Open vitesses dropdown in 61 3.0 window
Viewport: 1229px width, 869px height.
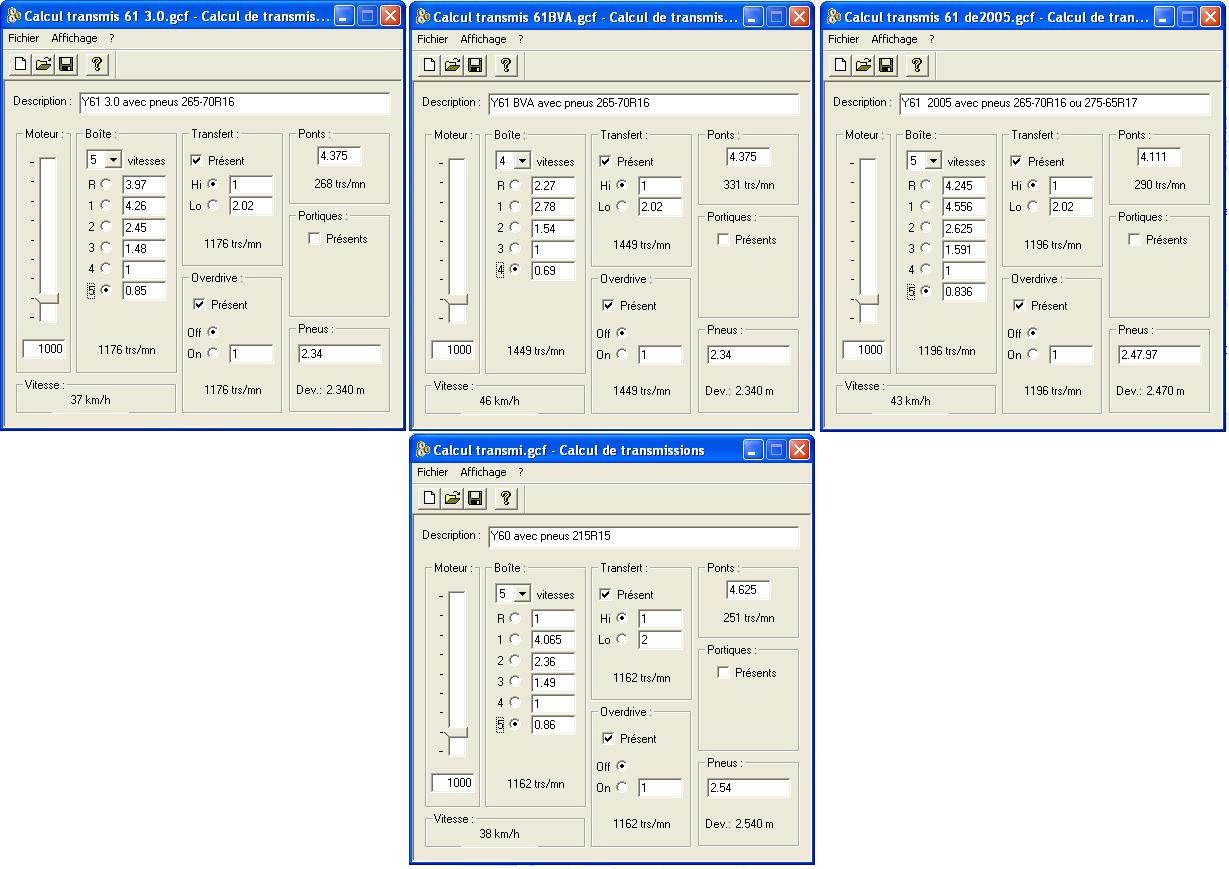coord(113,160)
